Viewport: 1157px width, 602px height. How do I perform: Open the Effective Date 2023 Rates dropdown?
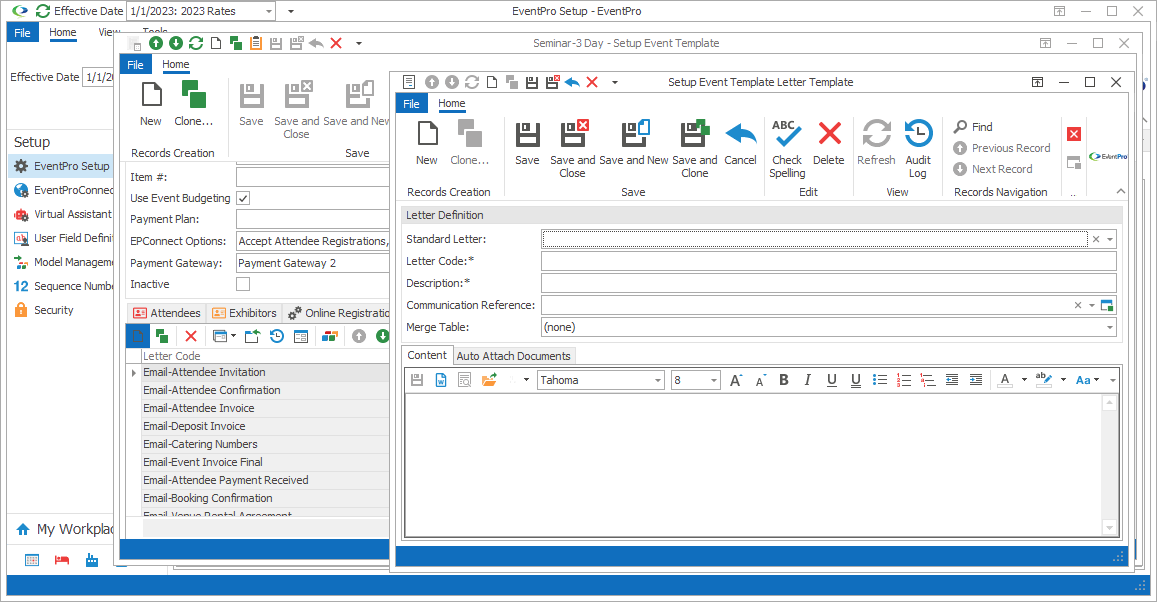point(269,11)
